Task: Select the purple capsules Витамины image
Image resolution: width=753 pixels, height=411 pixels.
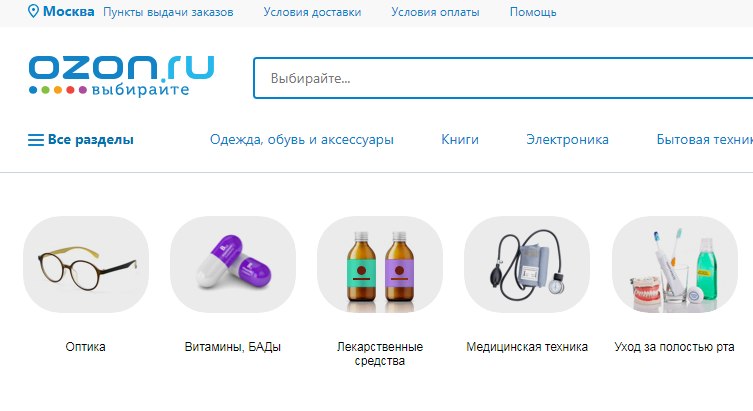Action: pyautogui.click(x=233, y=265)
